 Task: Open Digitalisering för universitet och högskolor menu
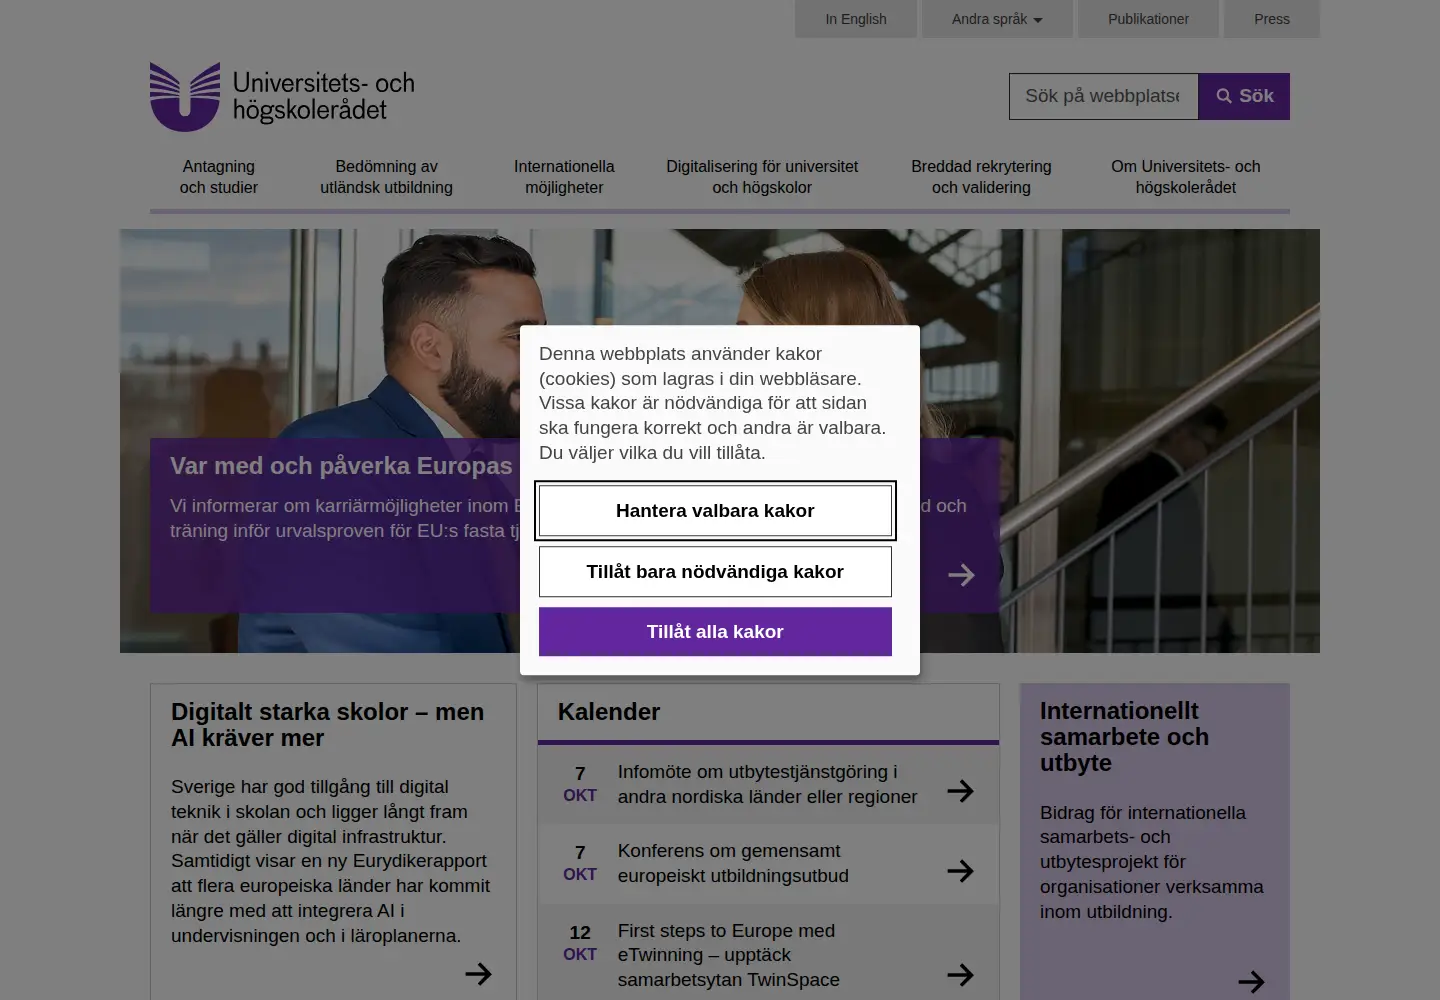point(762,177)
